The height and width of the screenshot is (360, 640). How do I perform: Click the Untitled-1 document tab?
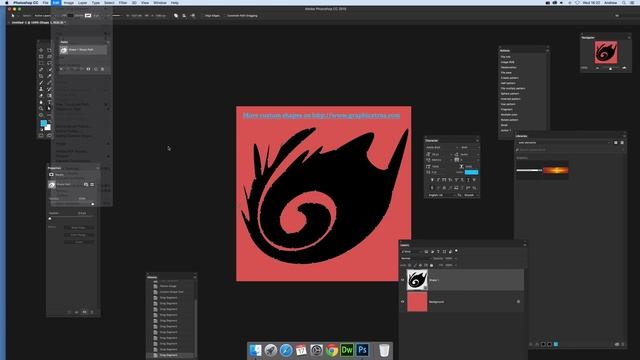coord(38,22)
